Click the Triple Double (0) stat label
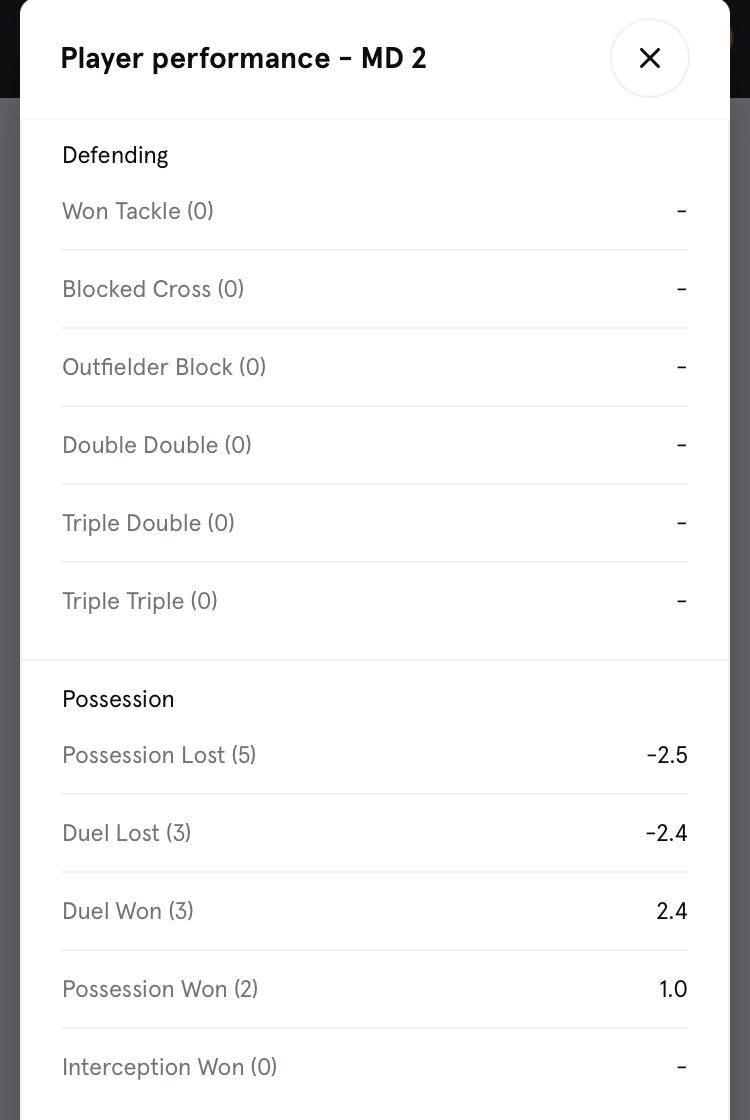The height and width of the screenshot is (1120, 750). [148, 523]
